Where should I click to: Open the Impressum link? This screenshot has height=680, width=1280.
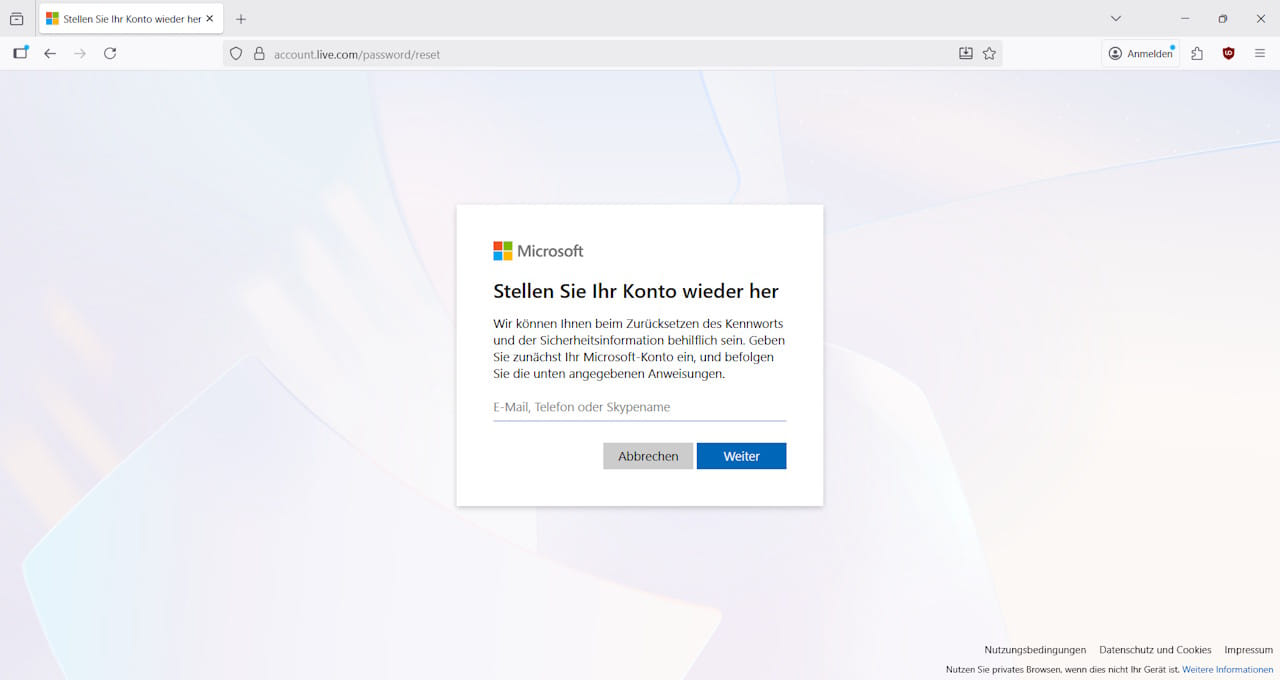tap(1249, 650)
